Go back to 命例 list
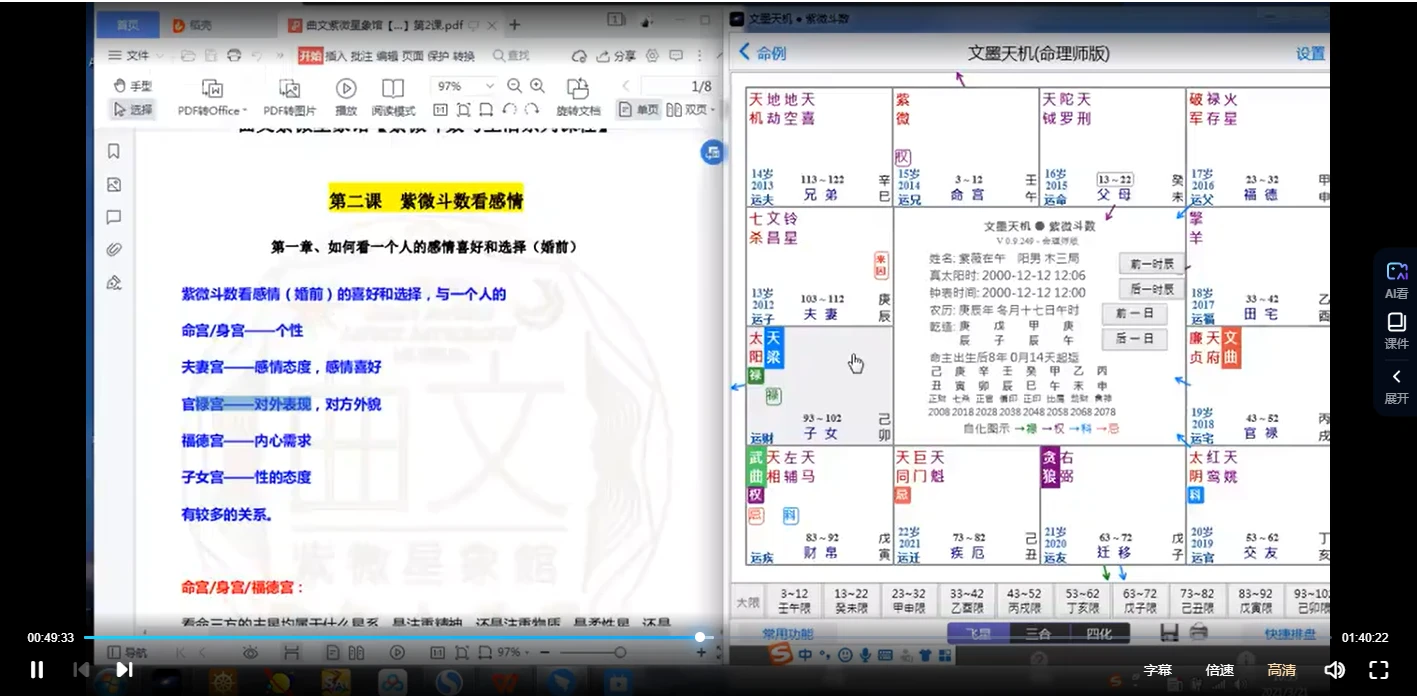This screenshot has width=1417, height=696. point(763,53)
